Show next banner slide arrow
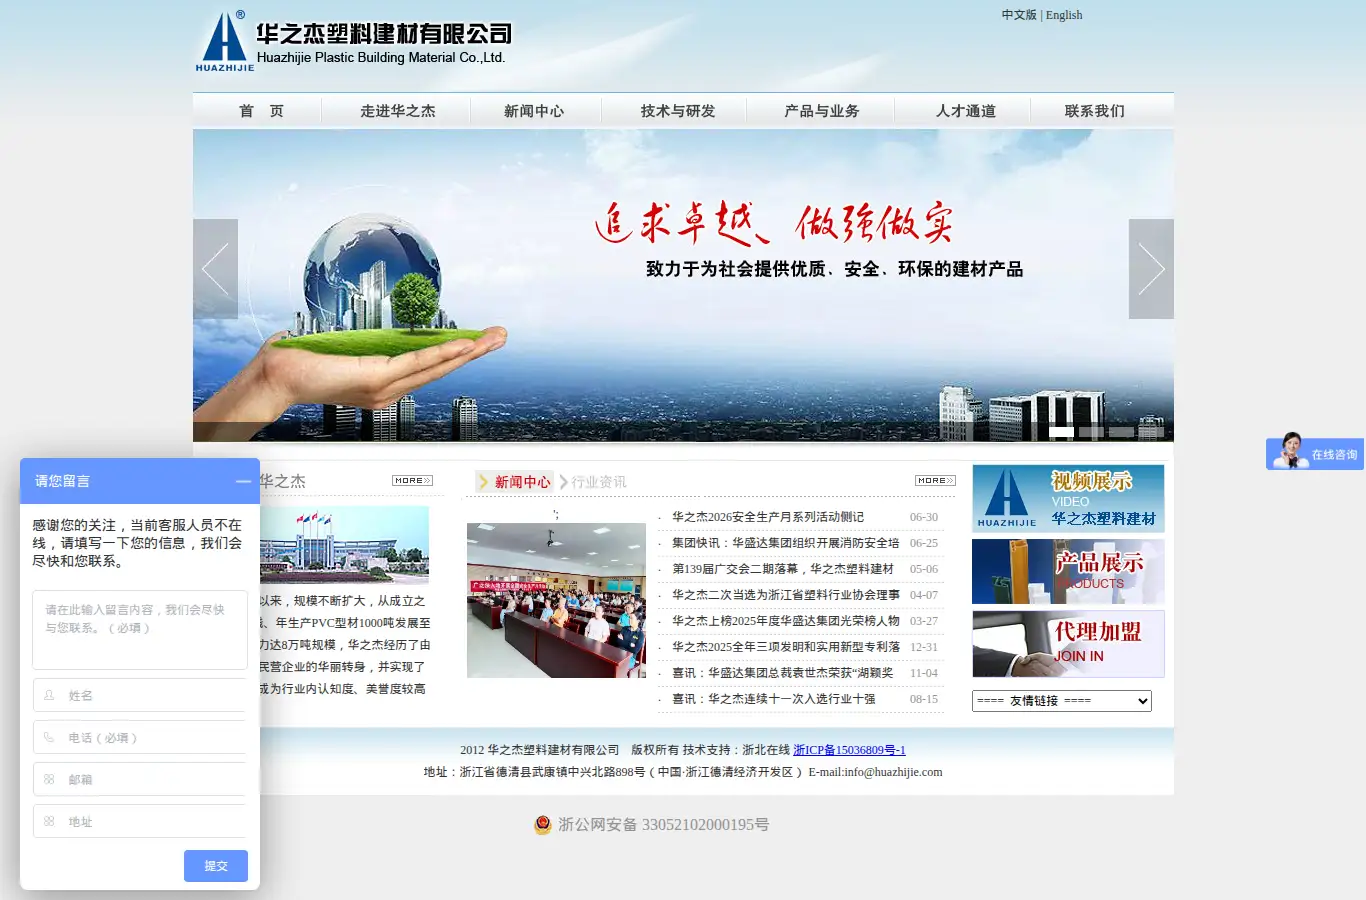Viewport: 1366px width, 900px height. (1151, 269)
